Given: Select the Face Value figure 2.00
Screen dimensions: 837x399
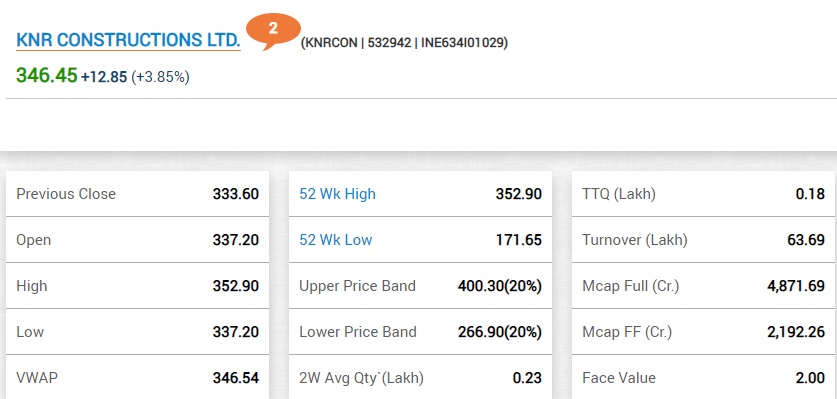Looking at the screenshot, I should point(810,378).
